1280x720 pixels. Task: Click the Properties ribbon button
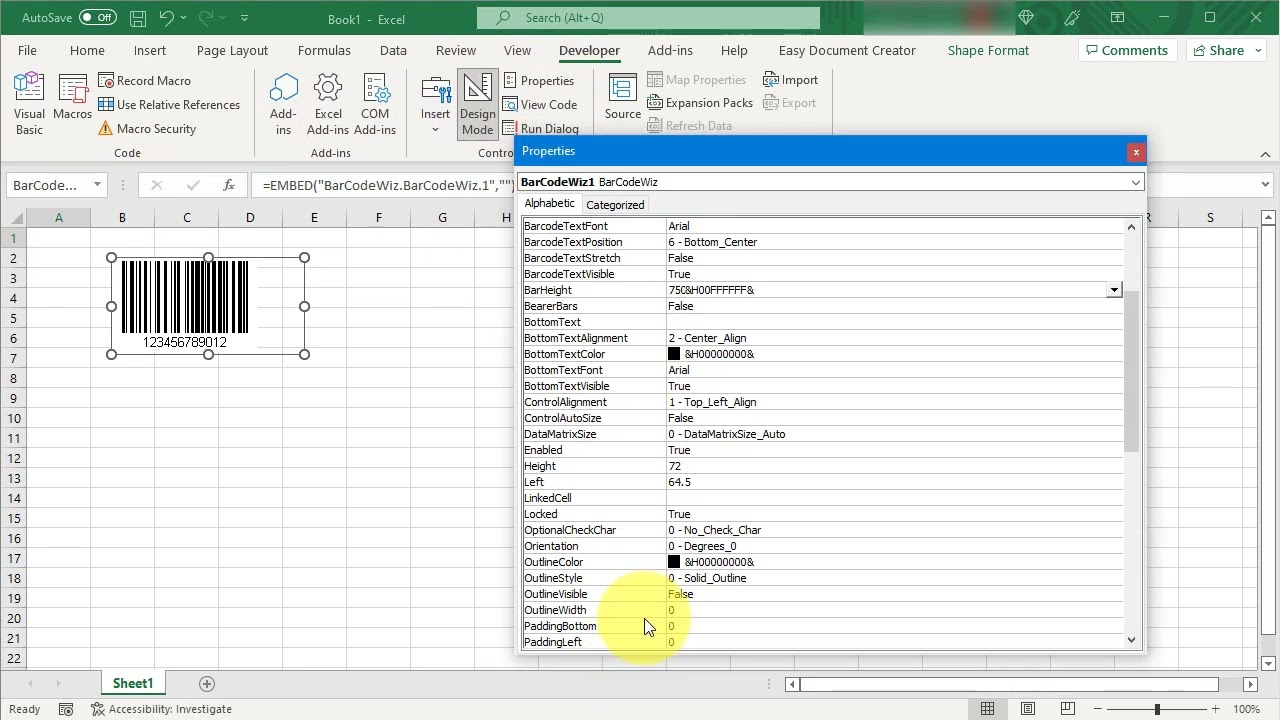coord(539,80)
